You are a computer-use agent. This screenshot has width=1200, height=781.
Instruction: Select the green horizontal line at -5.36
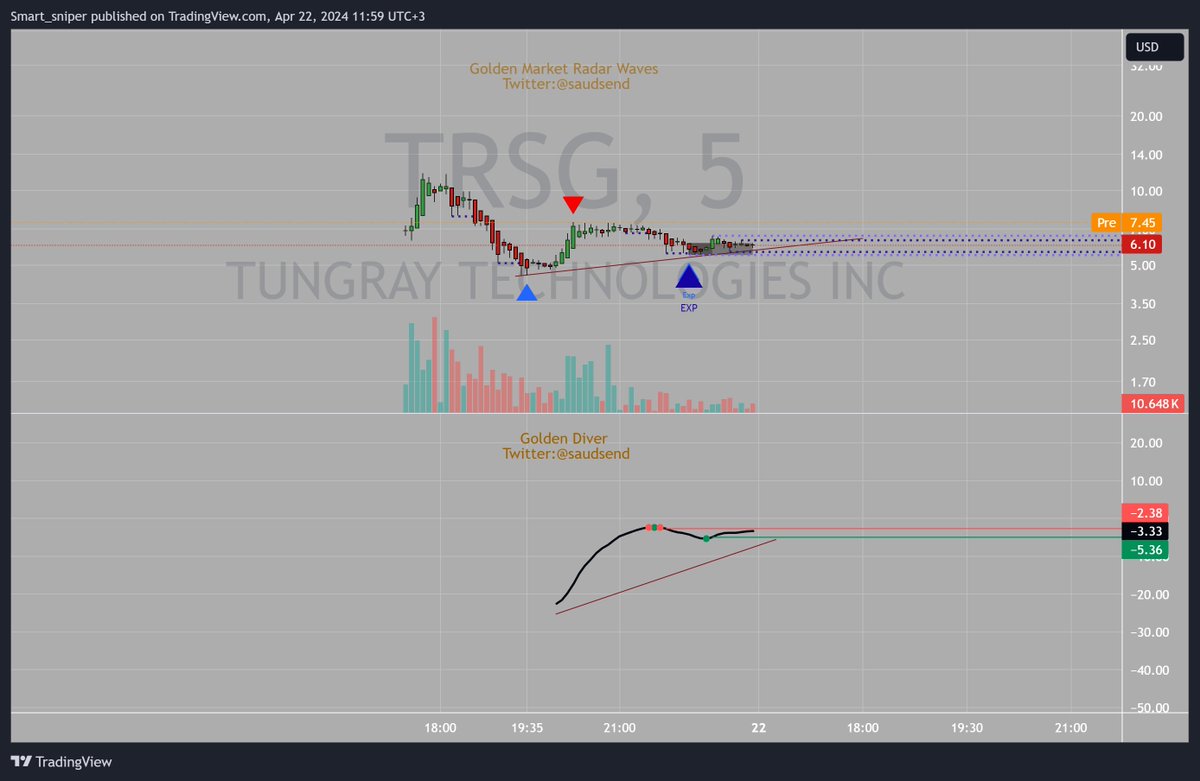(x=913, y=537)
